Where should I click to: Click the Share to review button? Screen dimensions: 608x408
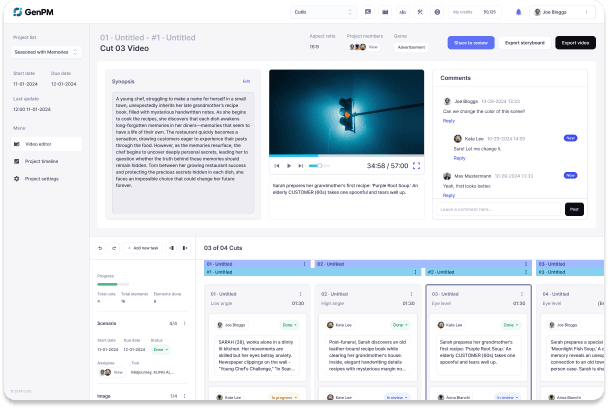coord(471,43)
